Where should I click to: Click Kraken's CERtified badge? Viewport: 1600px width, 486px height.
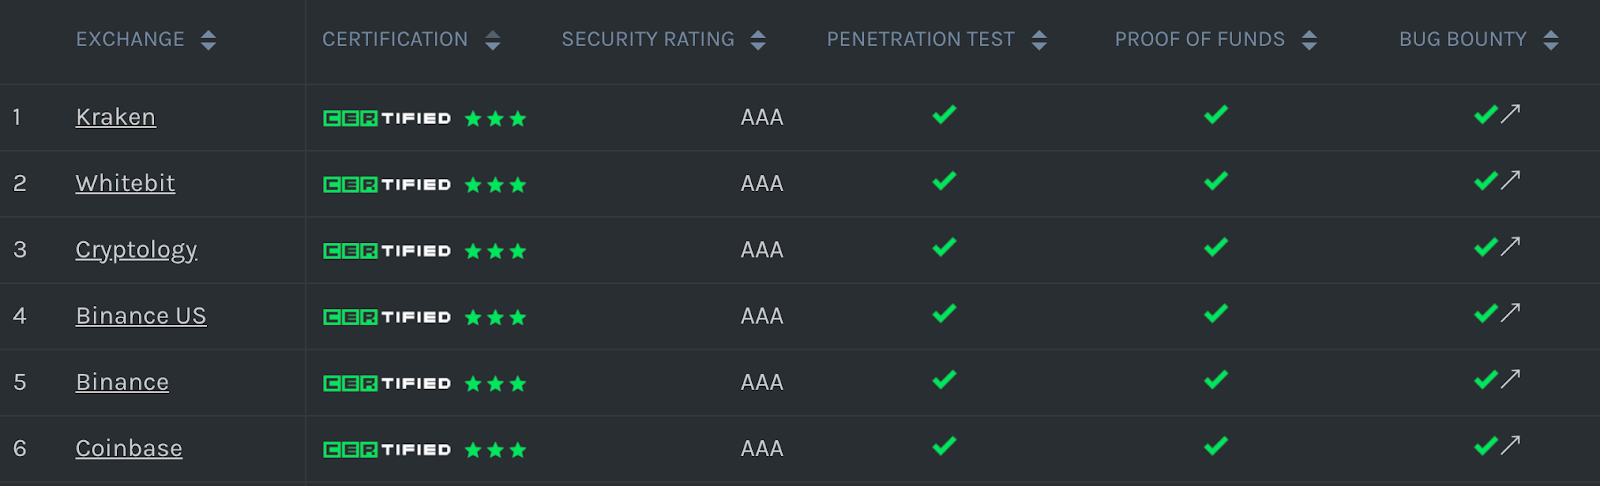point(387,118)
